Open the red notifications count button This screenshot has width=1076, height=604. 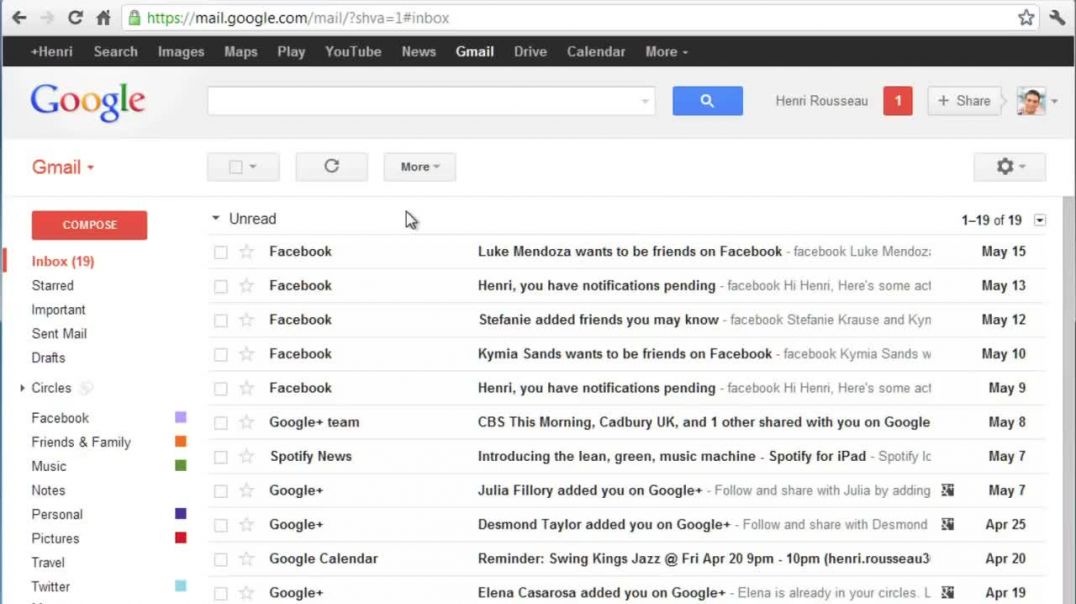(898, 101)
